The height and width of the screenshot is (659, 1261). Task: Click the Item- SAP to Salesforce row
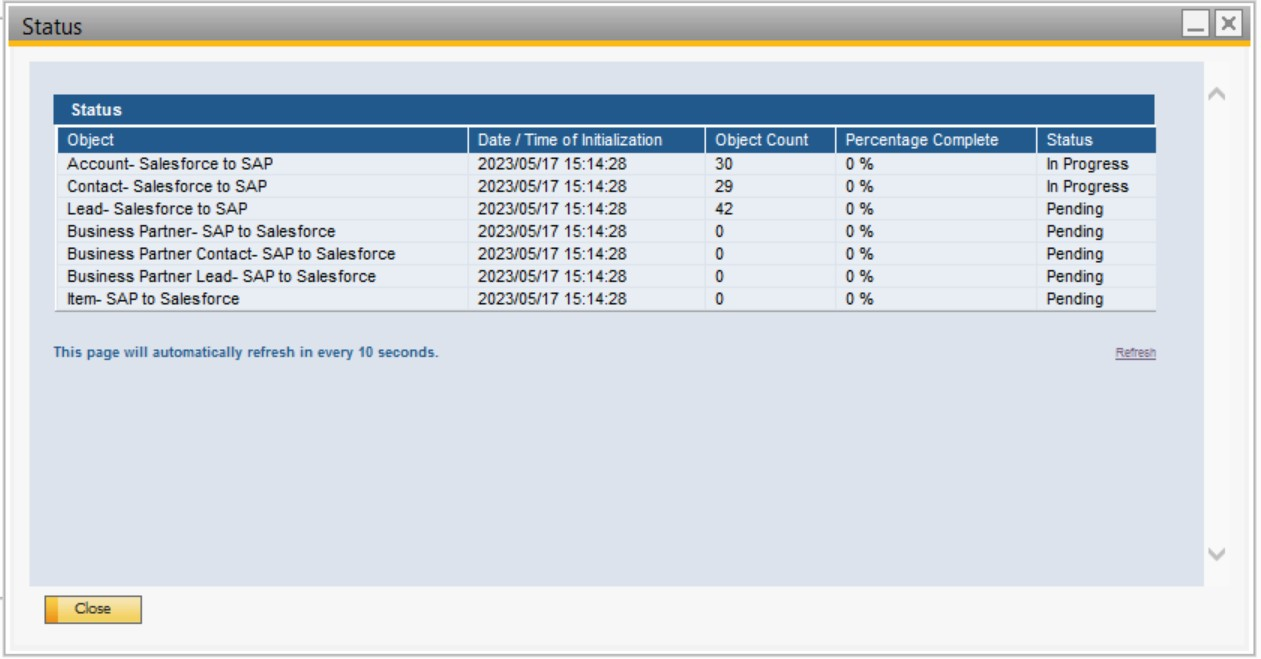tap(153, 299)
